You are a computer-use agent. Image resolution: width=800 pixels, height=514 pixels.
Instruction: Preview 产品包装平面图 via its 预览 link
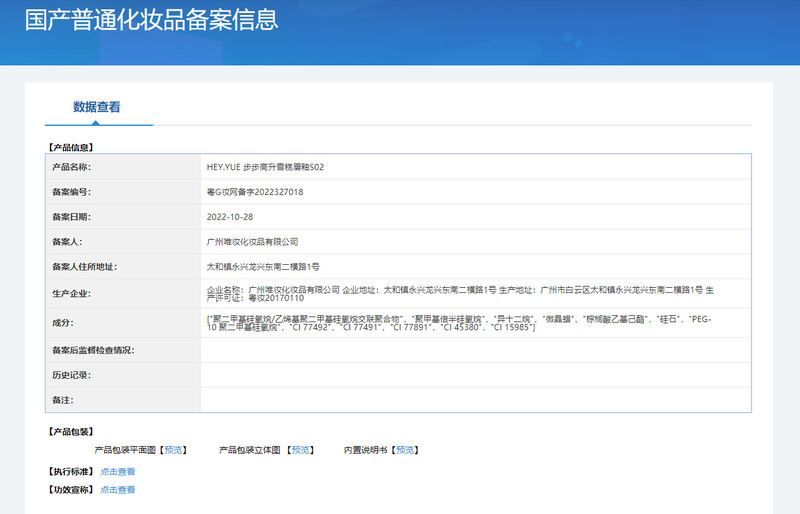tap(173, 450)
